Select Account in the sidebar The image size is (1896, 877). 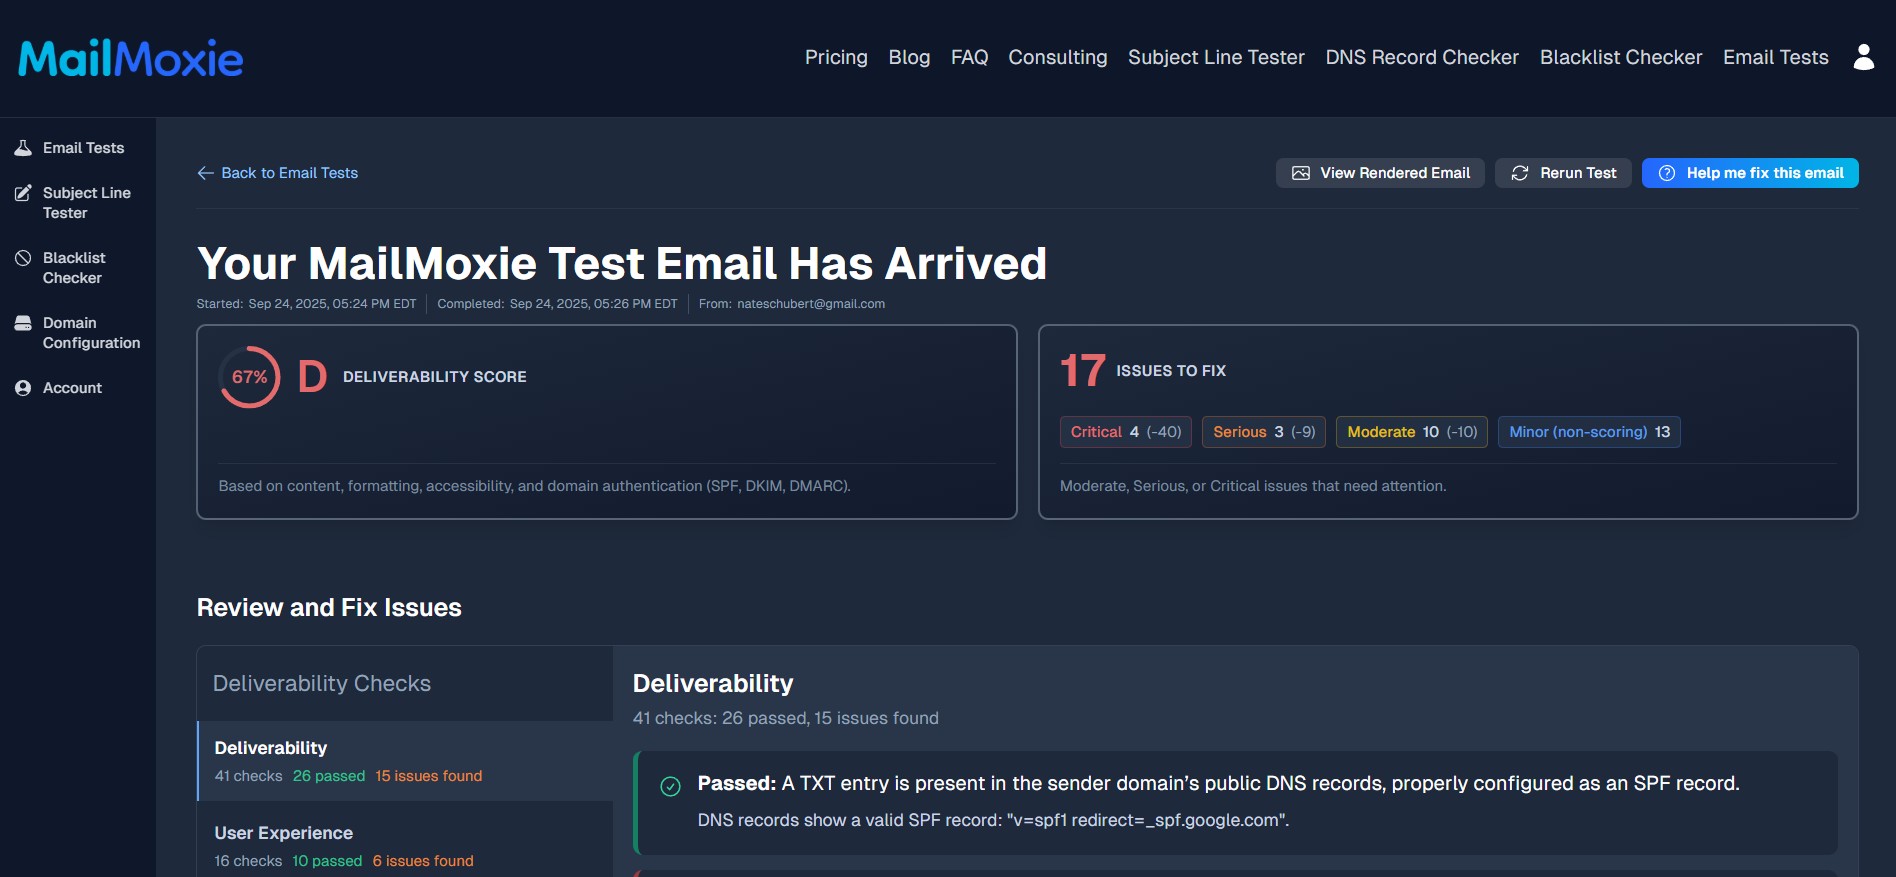pyautogui.click(x=78, y=388)
